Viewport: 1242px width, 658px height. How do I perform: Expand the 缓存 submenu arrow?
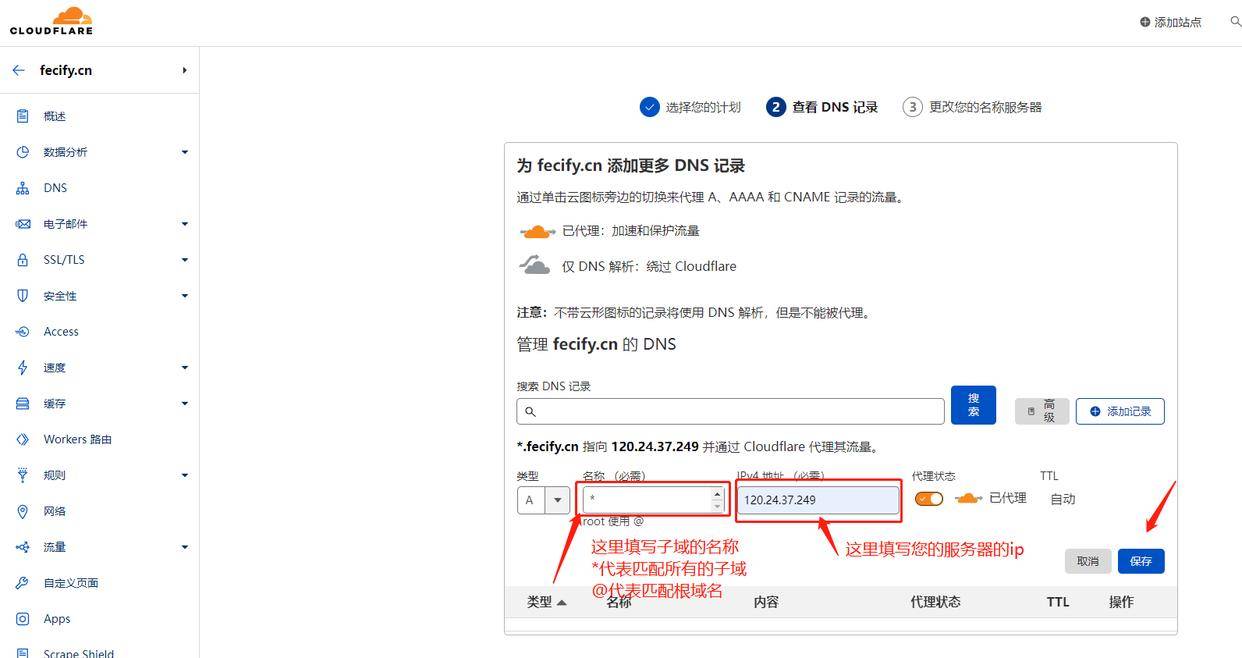[x=185, y=404]
